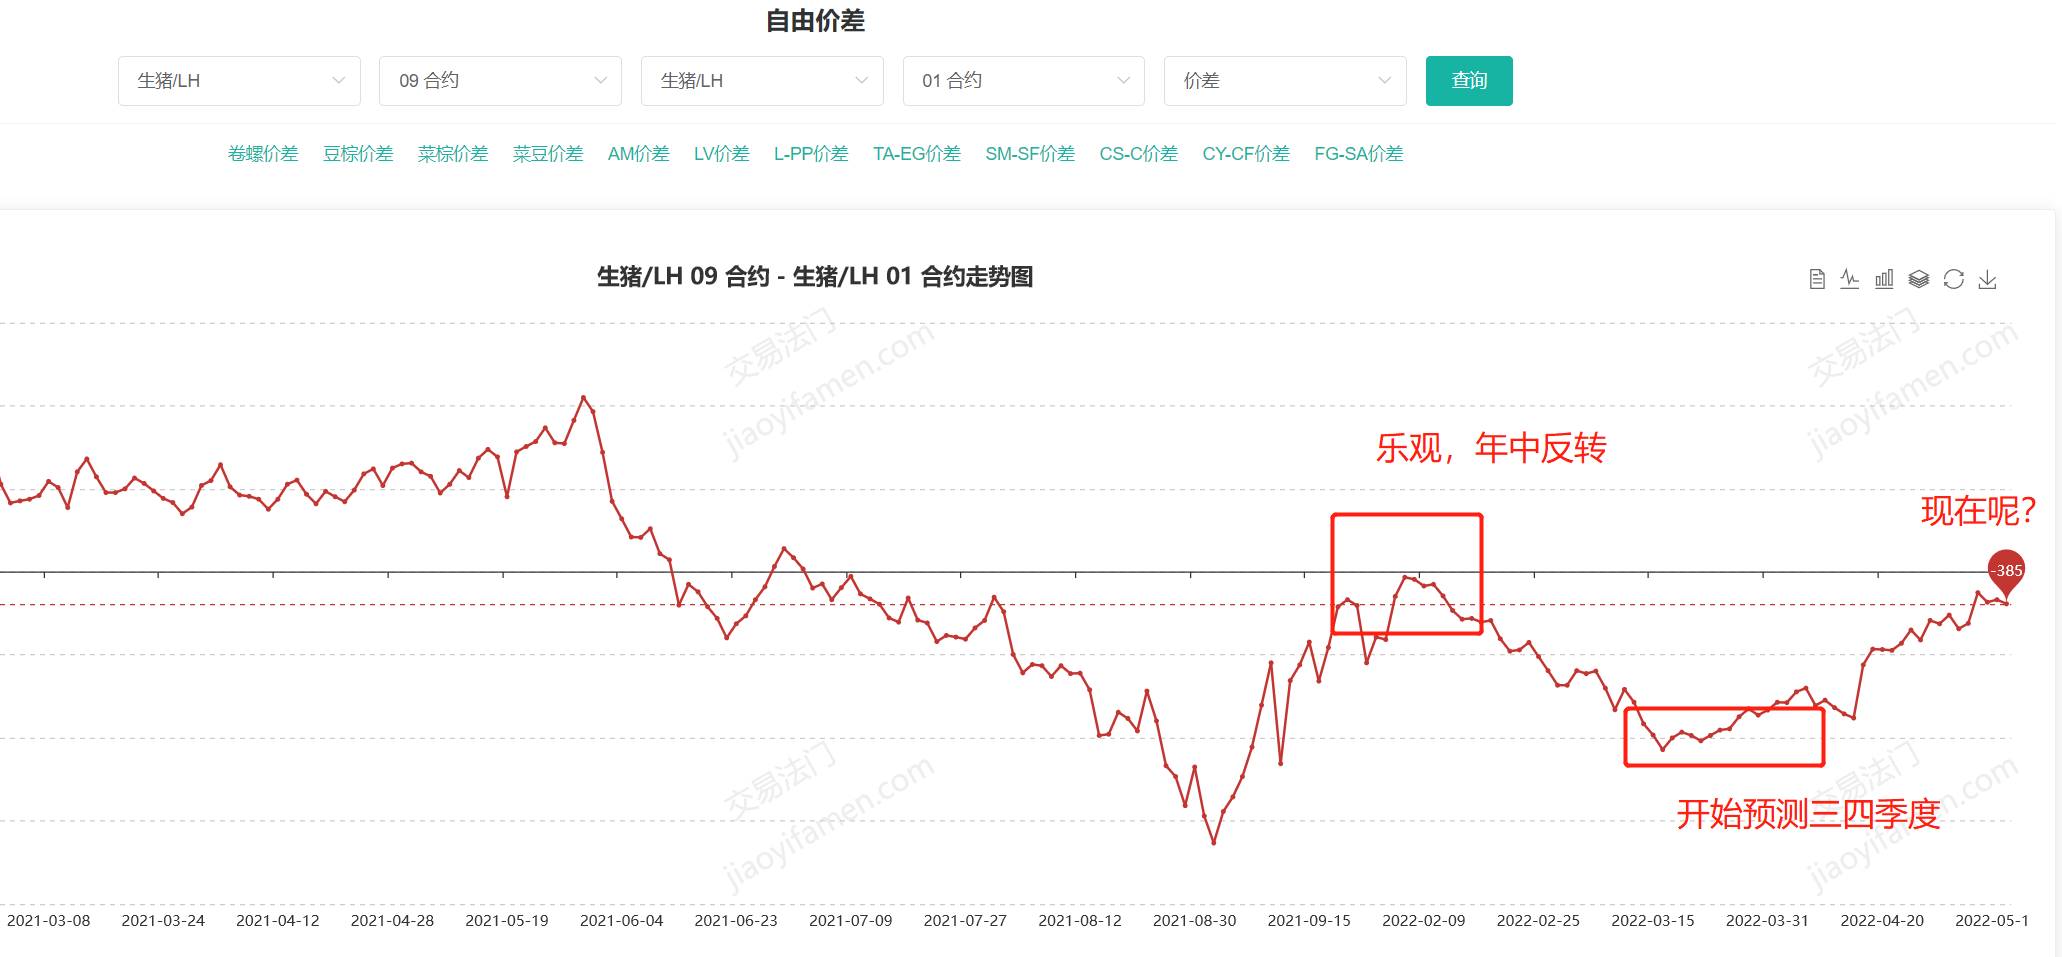
Task: Save chart as image download icon
Action: tap(1987, 279)
